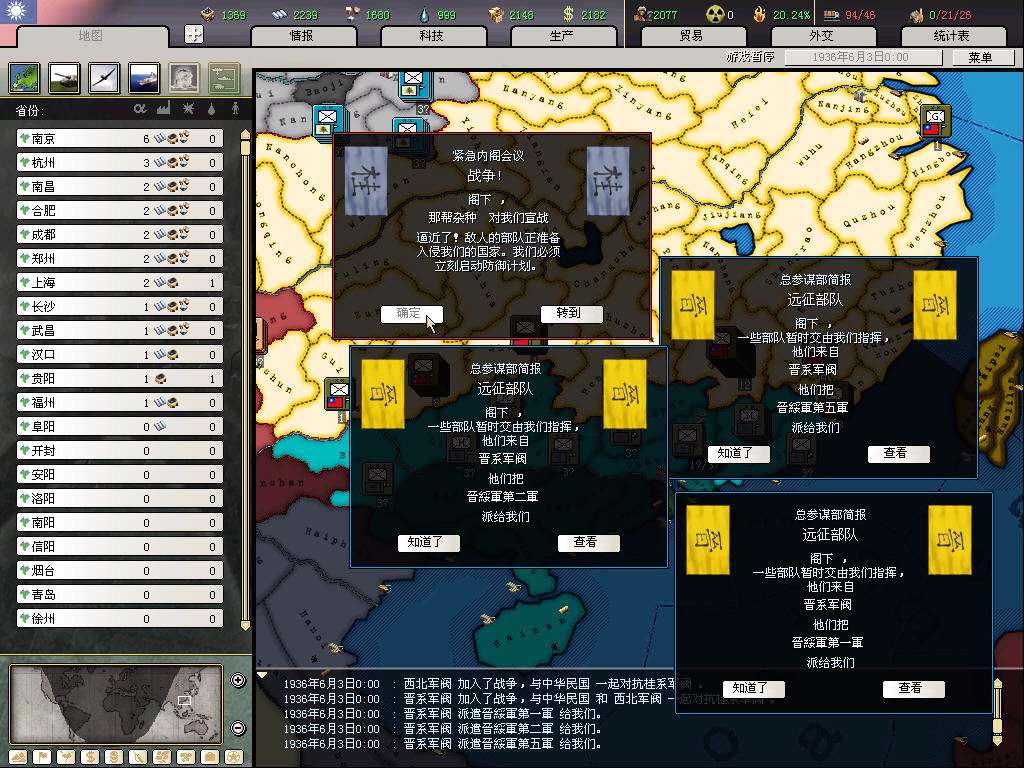Select the political mapmode flag icon
The width and height of the screenshot is (1024, 768).
[x=42, y=758]
